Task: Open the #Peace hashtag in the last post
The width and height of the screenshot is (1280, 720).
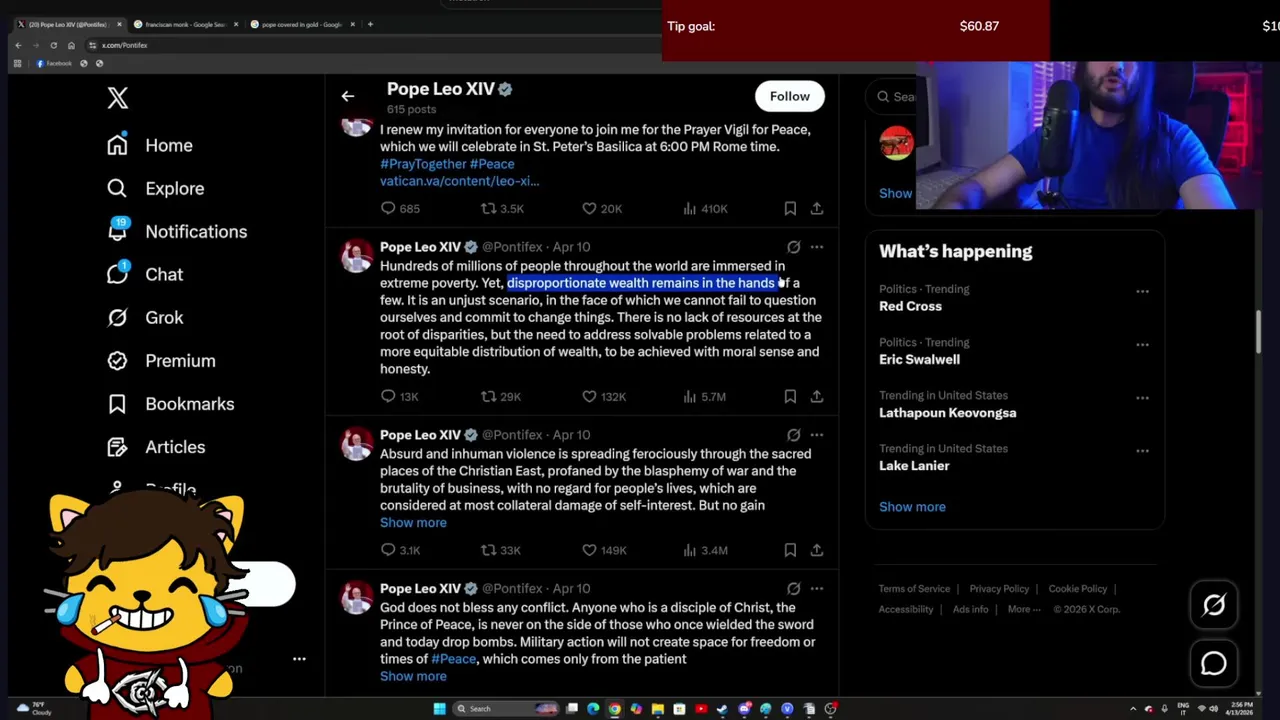Action: 453,659
